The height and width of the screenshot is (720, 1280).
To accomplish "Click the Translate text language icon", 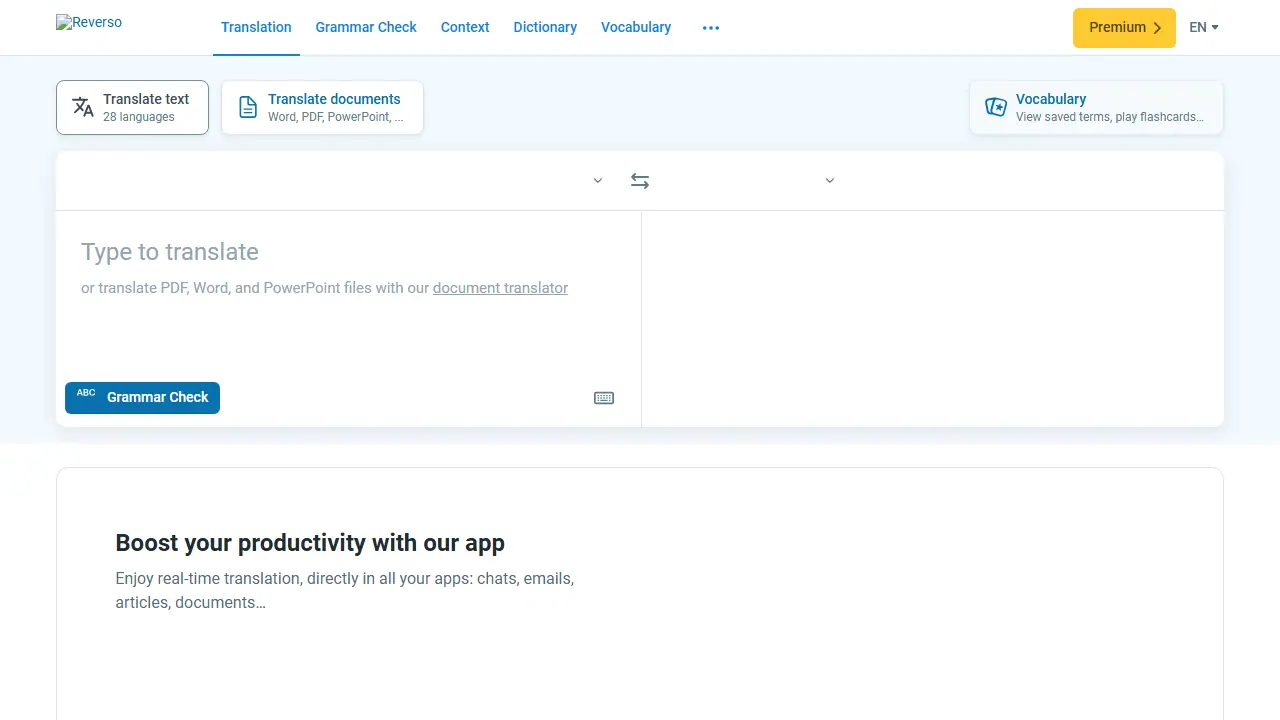I will [x=83, y=107].
